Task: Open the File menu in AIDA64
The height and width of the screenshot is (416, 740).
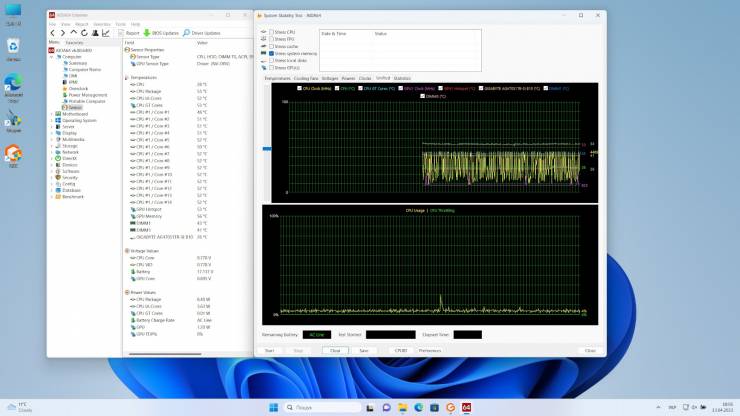Action: point(52,24)
